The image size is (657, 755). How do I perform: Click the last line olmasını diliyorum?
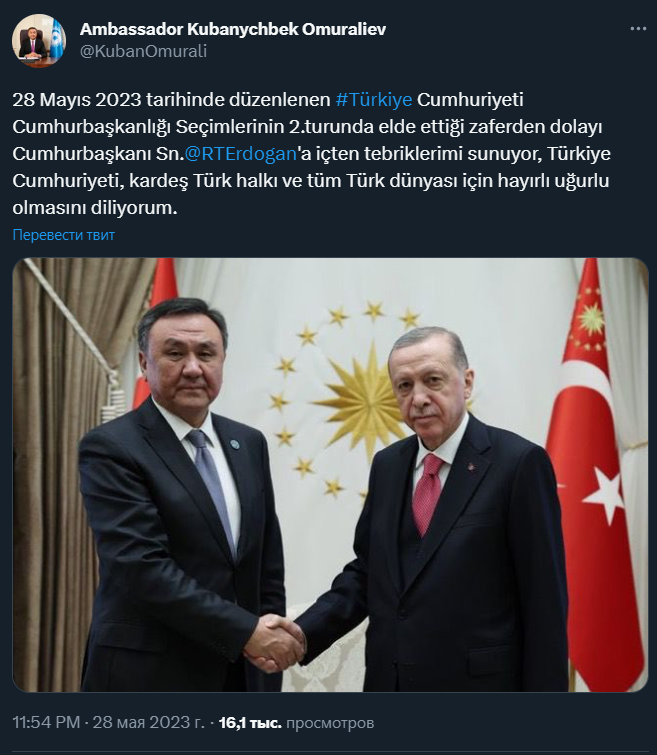pos(95,208)
